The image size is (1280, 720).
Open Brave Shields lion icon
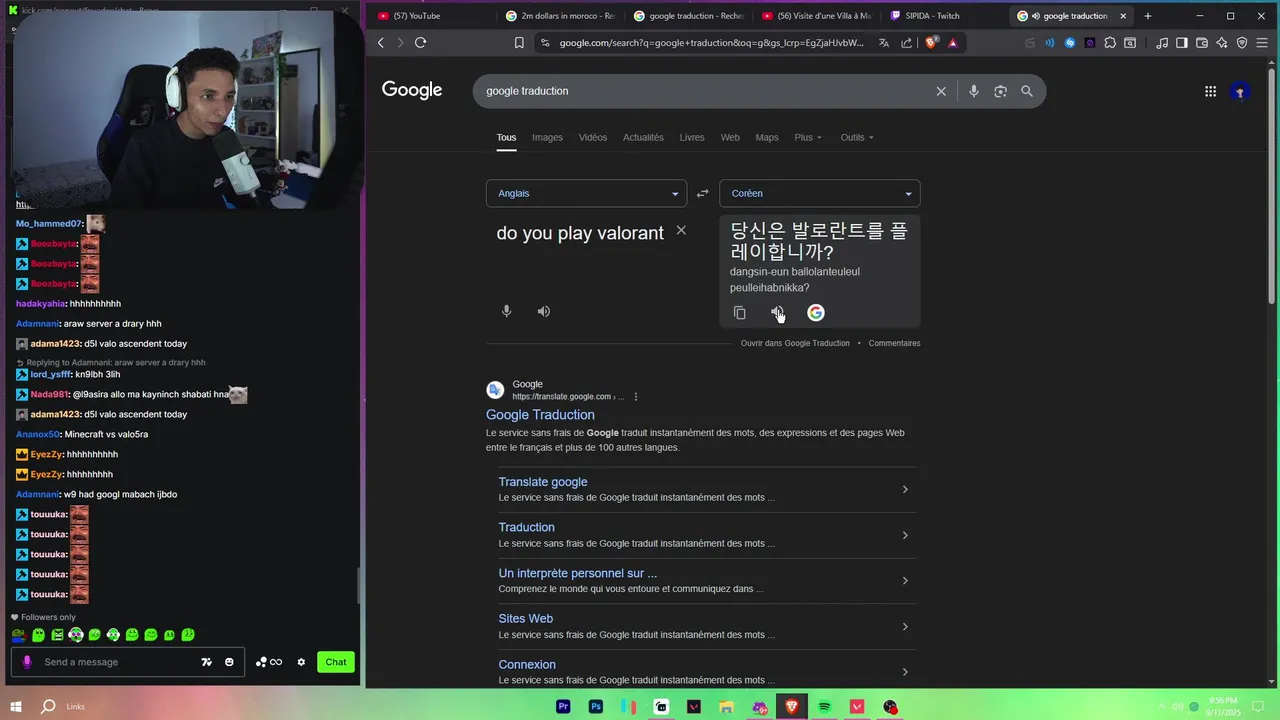[x=932, y=43]
